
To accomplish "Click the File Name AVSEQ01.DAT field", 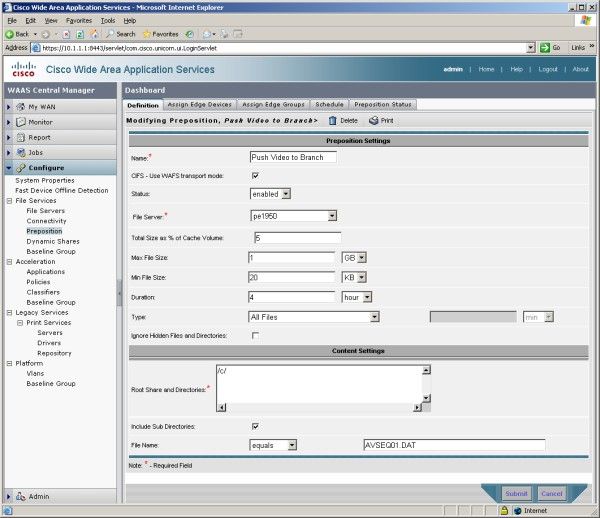I will (454, 445).
